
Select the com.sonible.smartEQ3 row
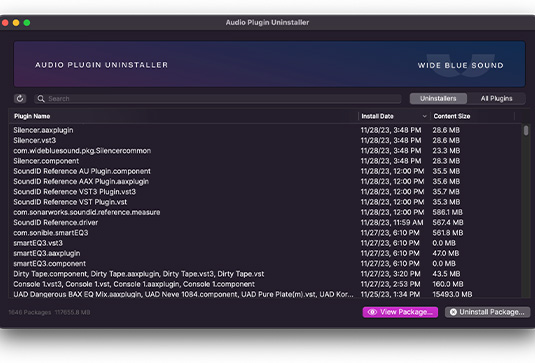click(x=265, y=233)
